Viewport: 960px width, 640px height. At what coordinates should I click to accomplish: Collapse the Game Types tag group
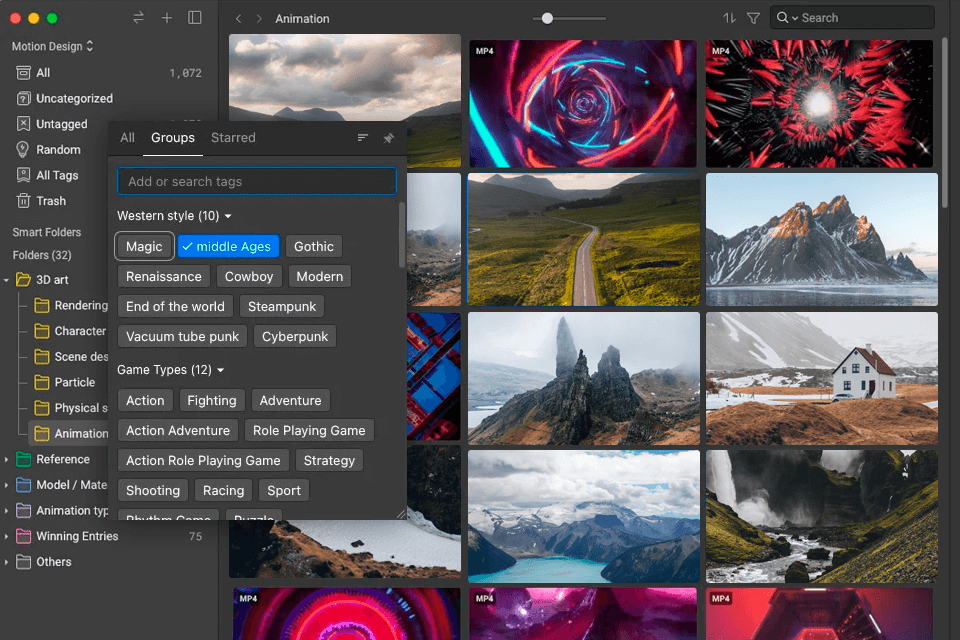(221, 370)
